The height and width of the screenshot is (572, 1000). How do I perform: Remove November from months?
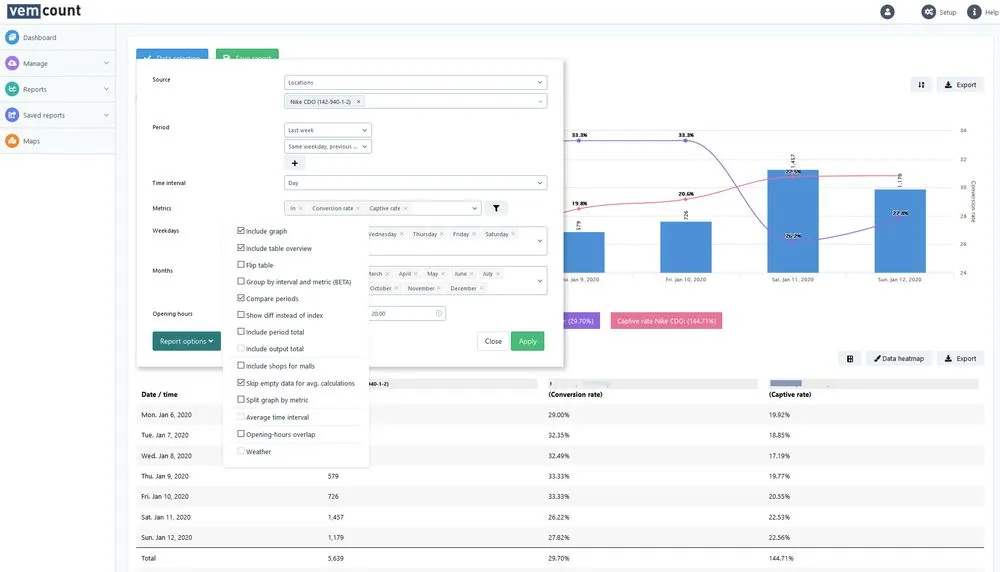coord(439,288)
